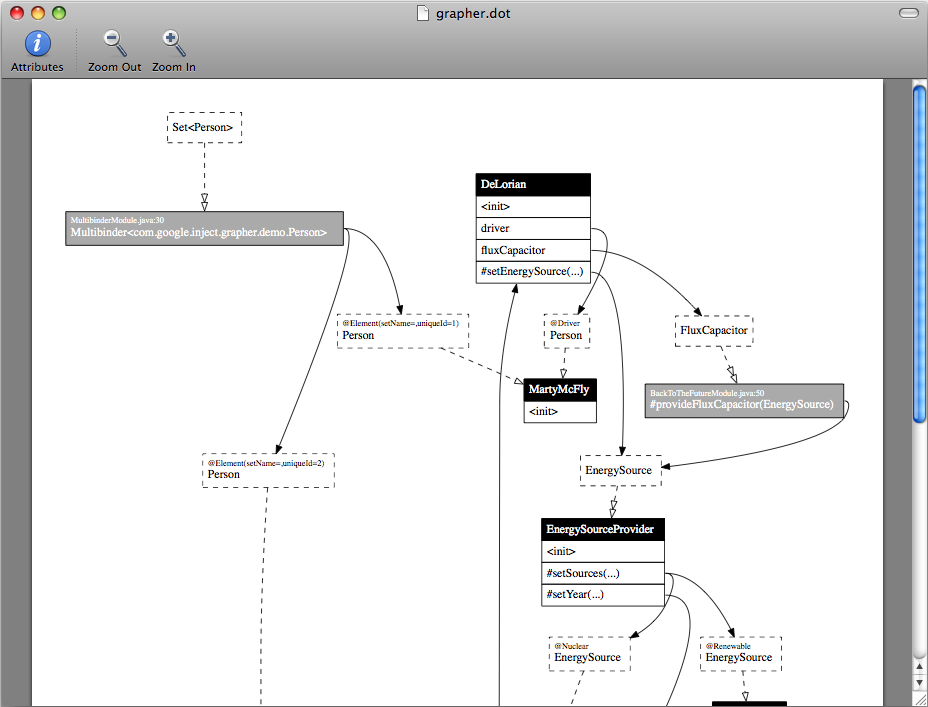Click the #setEnergySource(...) row in DeLorian
This screenshot has width=928, height=707.
533,272
